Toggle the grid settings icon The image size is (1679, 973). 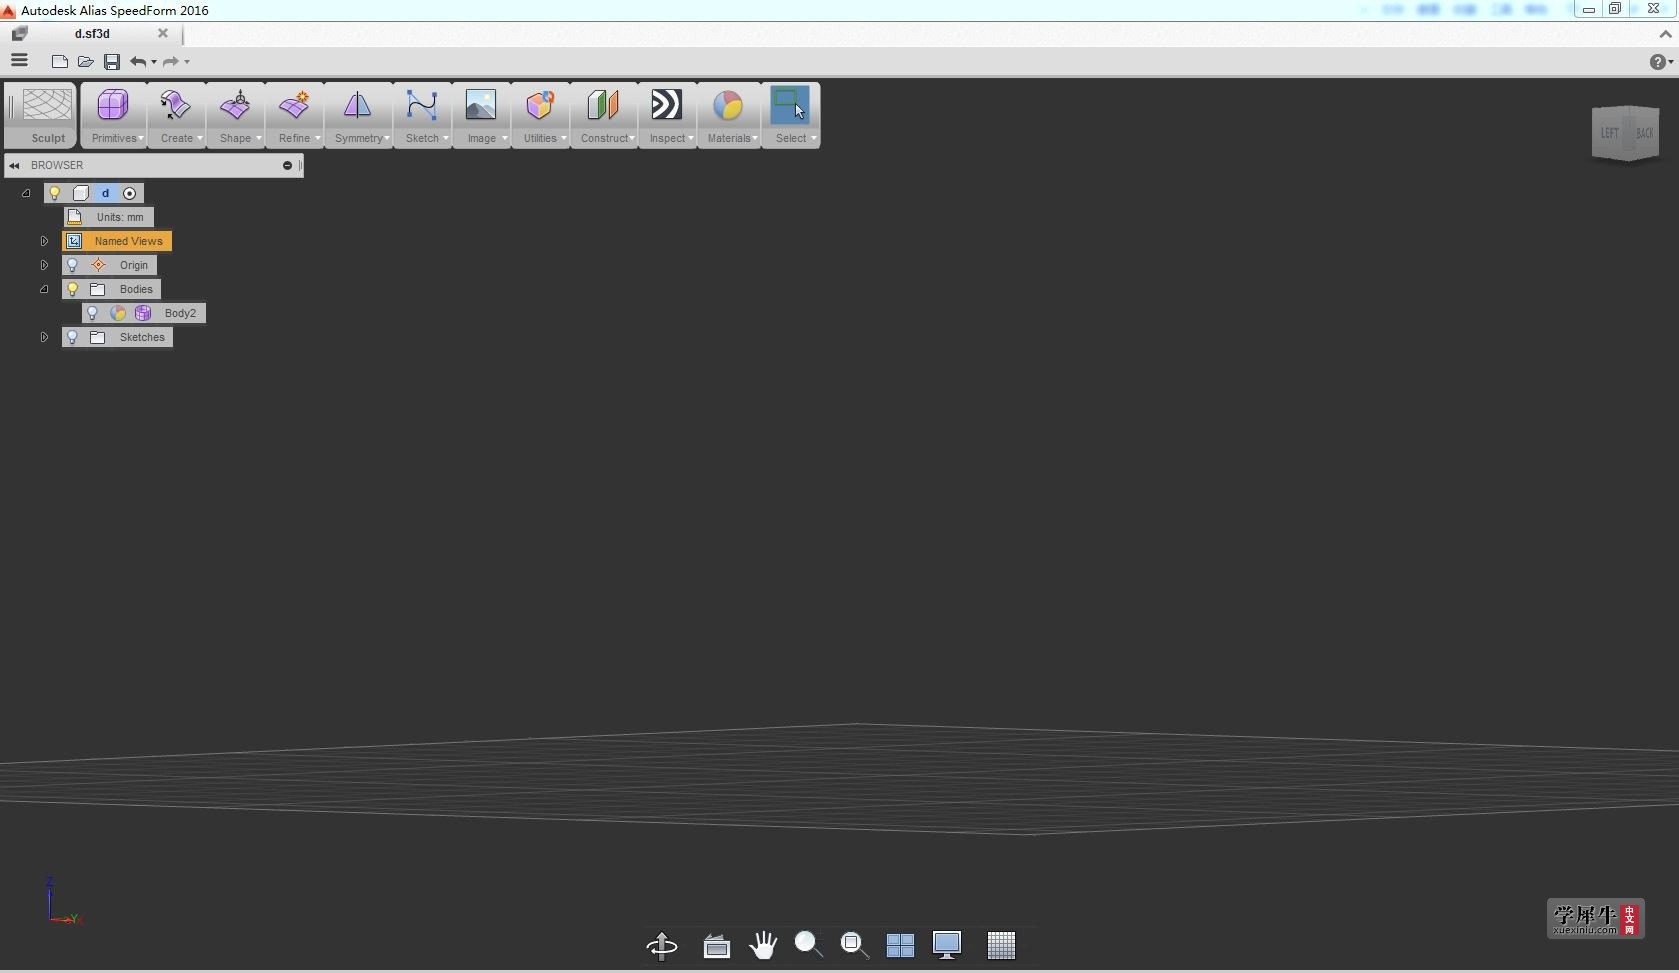point(1001,945)
